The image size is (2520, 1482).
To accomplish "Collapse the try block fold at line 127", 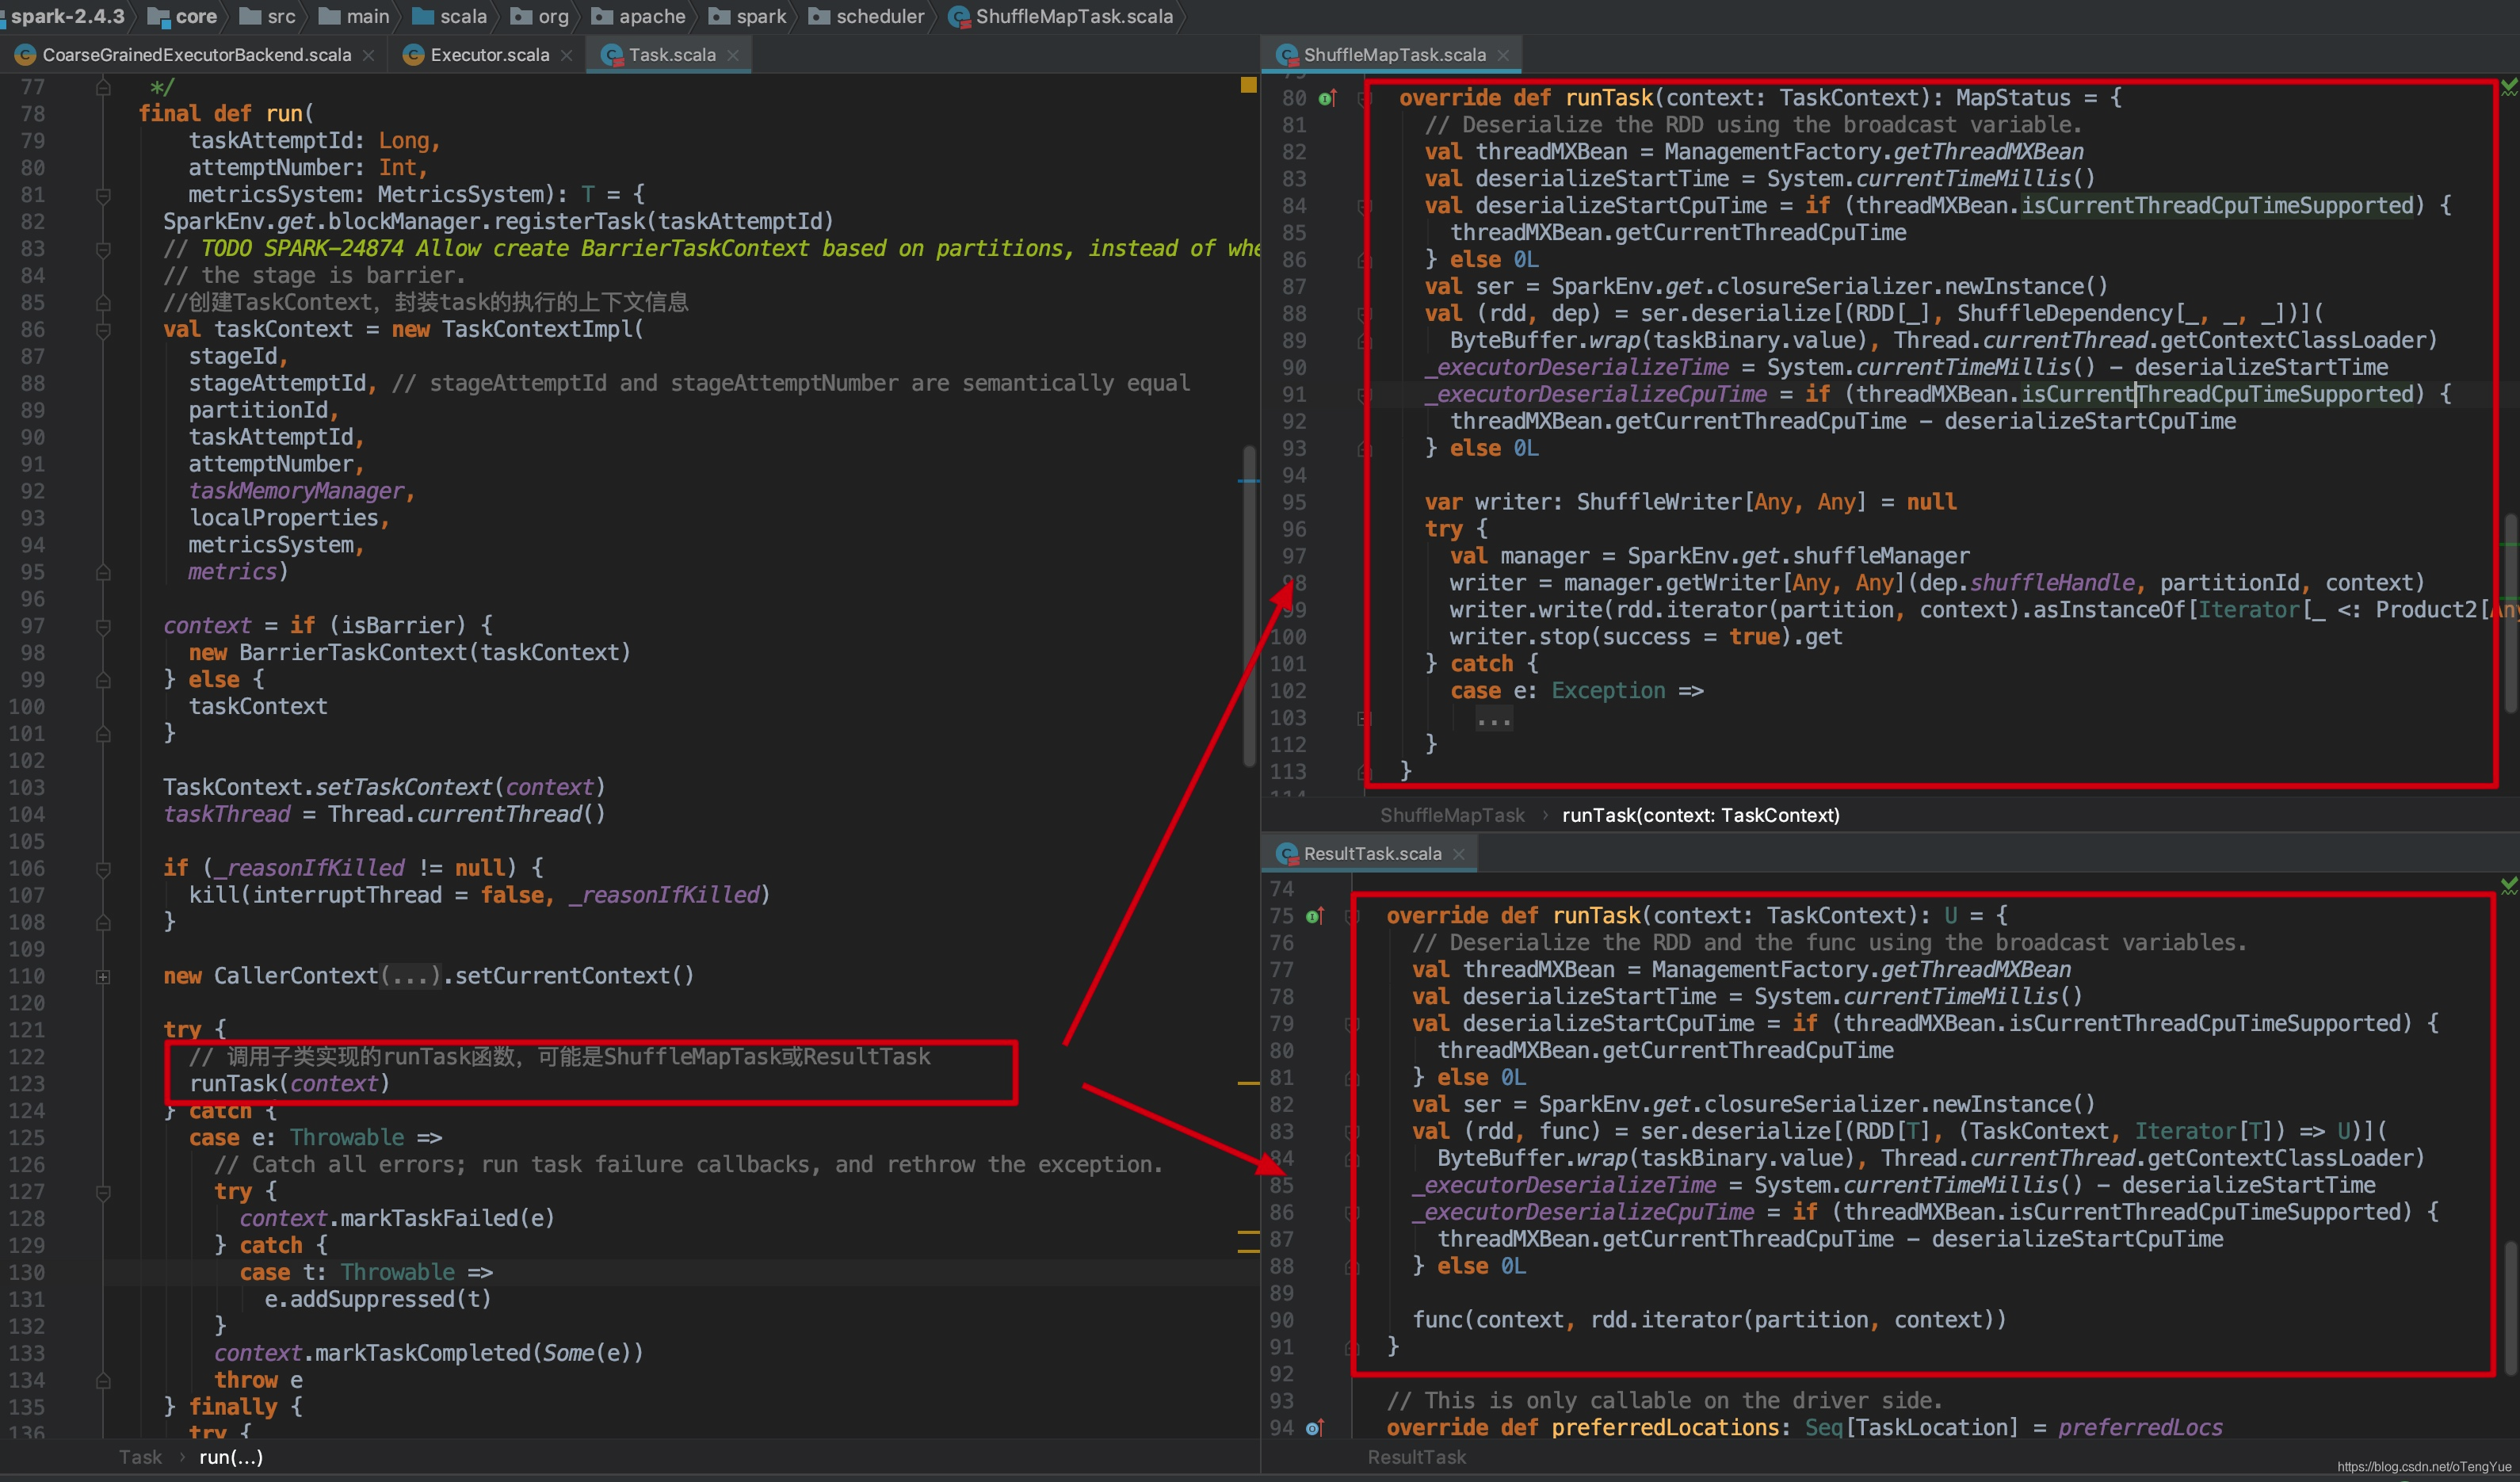I will click(103, 1192).
